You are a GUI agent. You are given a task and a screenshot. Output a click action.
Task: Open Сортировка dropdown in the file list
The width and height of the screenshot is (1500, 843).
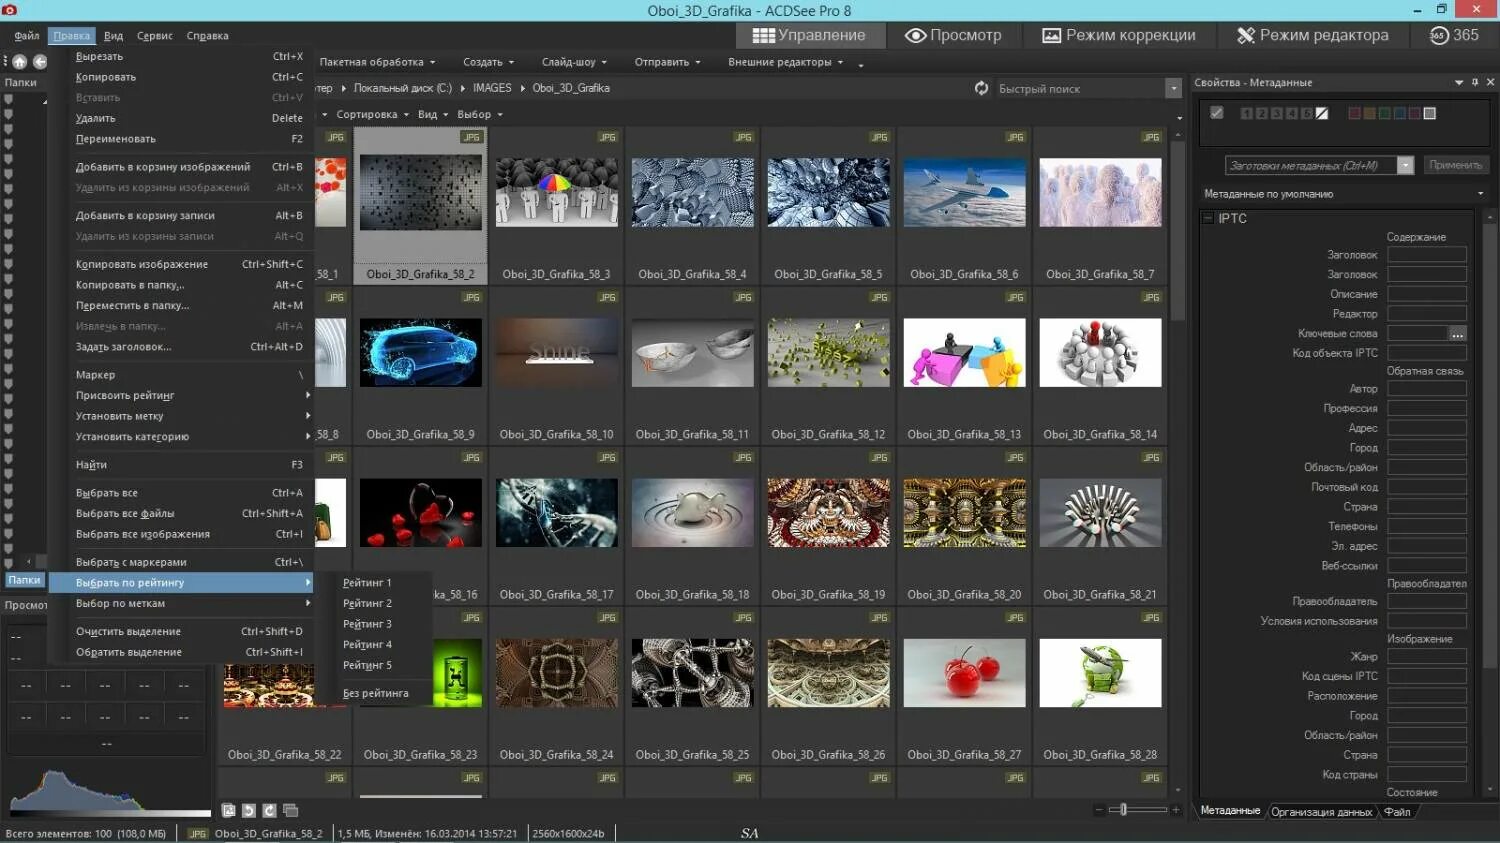point(372,114)
